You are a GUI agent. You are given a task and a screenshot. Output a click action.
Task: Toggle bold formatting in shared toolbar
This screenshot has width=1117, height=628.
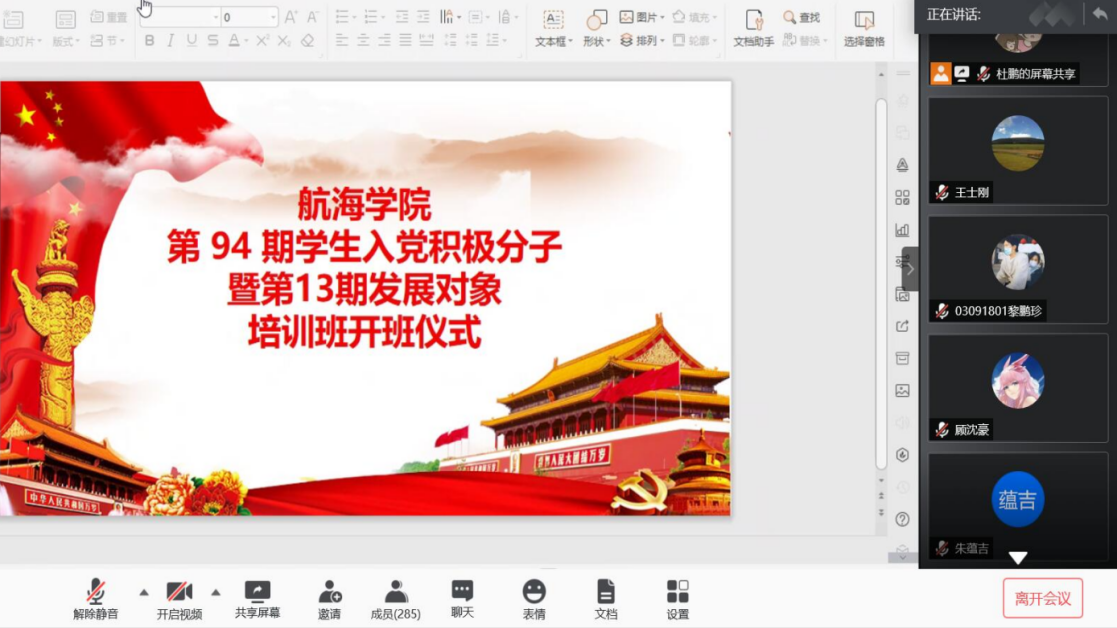point(150,41)
